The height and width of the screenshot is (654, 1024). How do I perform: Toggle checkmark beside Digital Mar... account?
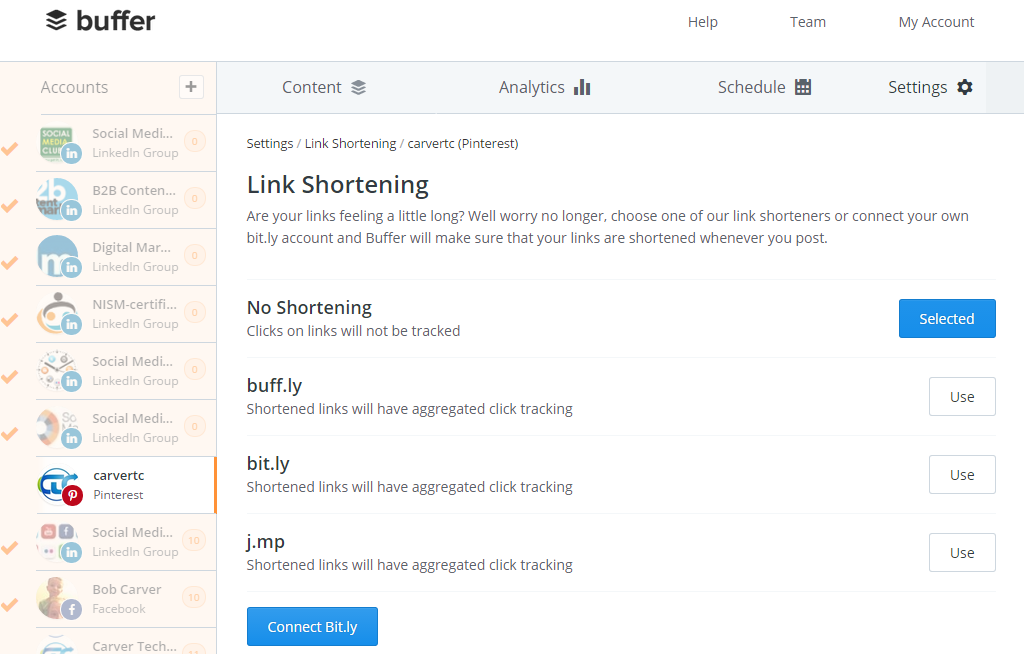pyautogui.click(x=10, y=263)
